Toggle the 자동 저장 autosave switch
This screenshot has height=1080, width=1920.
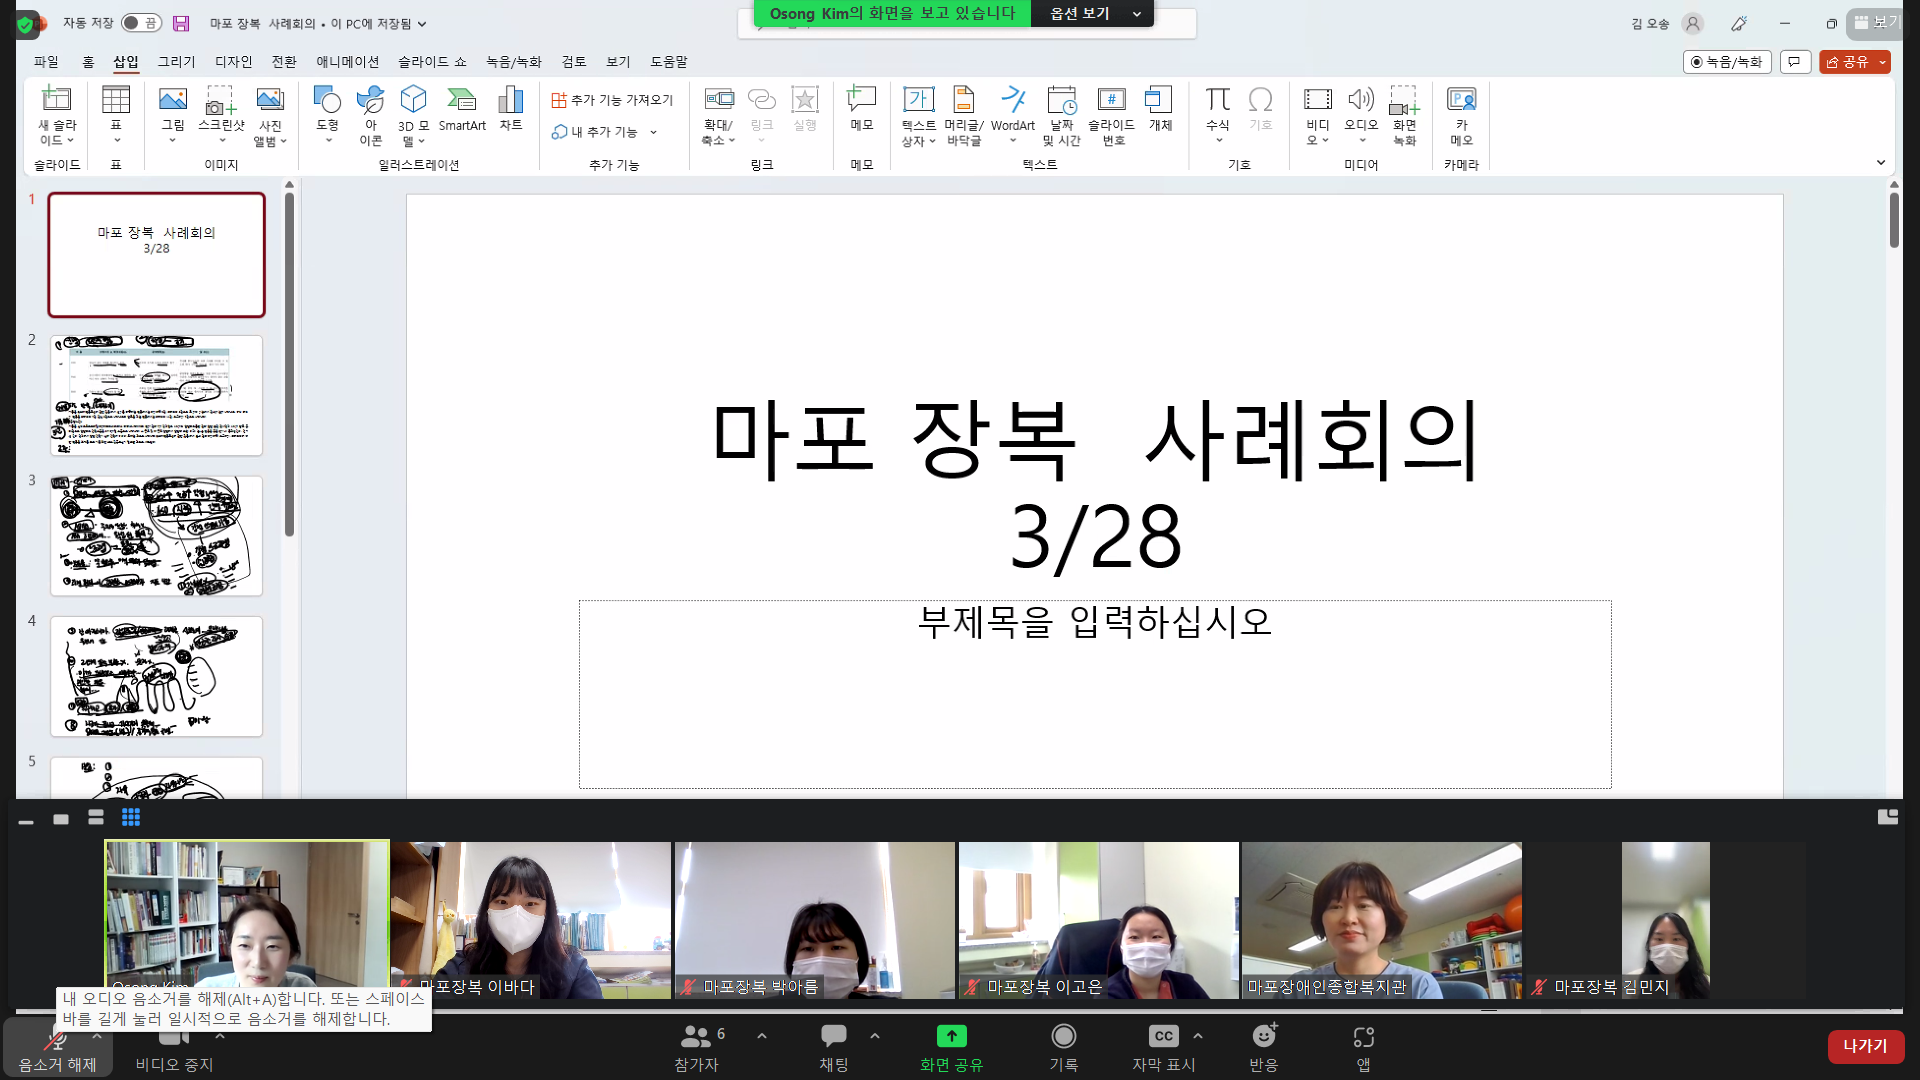tap(141, 23)
